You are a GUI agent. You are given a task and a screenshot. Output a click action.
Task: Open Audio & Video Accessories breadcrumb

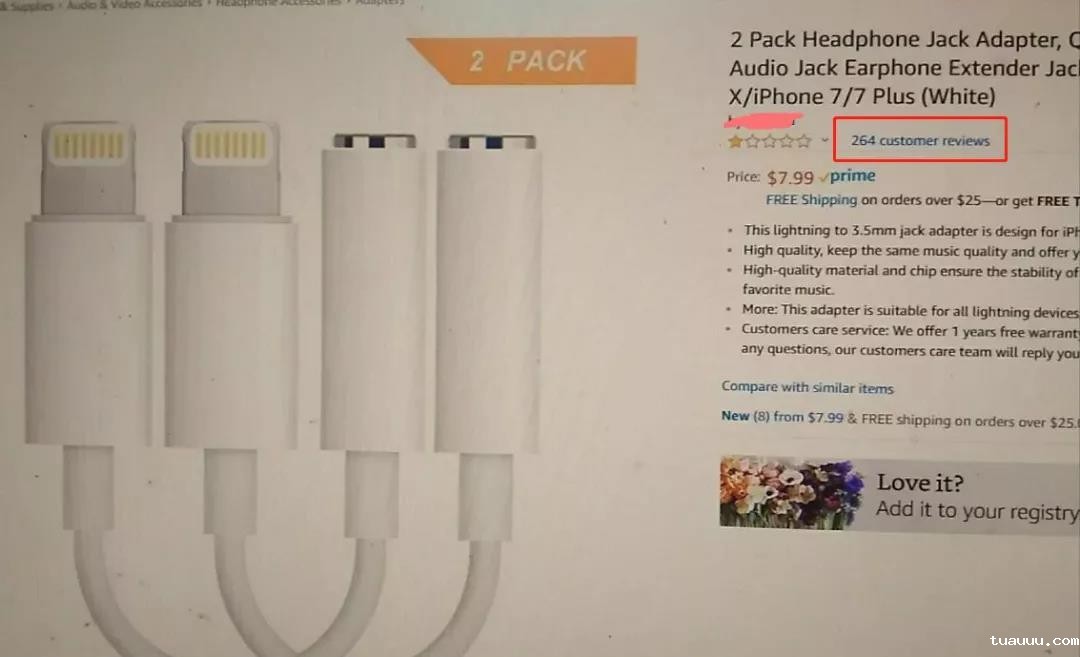134,3
